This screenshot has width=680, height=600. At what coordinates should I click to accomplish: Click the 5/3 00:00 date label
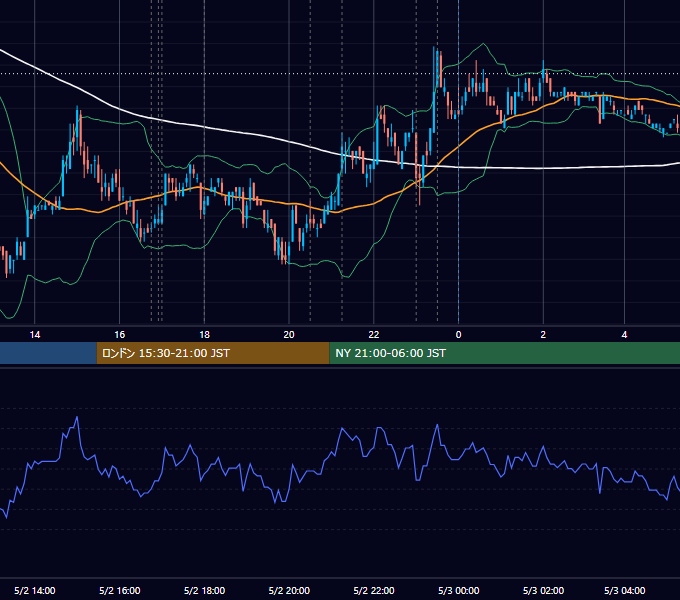[x=458, y=590]
